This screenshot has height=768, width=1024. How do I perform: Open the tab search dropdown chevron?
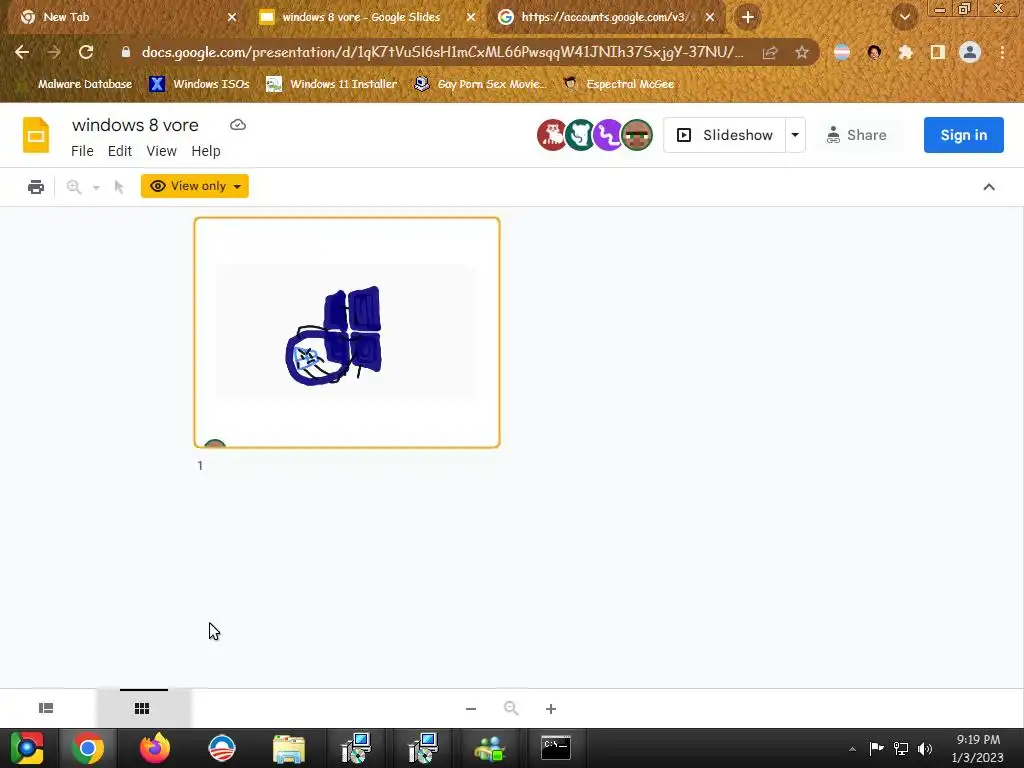(904, 18)
